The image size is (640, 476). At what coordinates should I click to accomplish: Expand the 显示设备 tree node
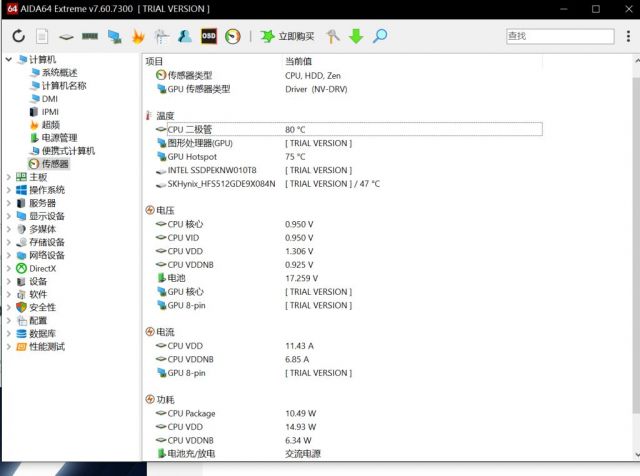click(x=9, y=216)
